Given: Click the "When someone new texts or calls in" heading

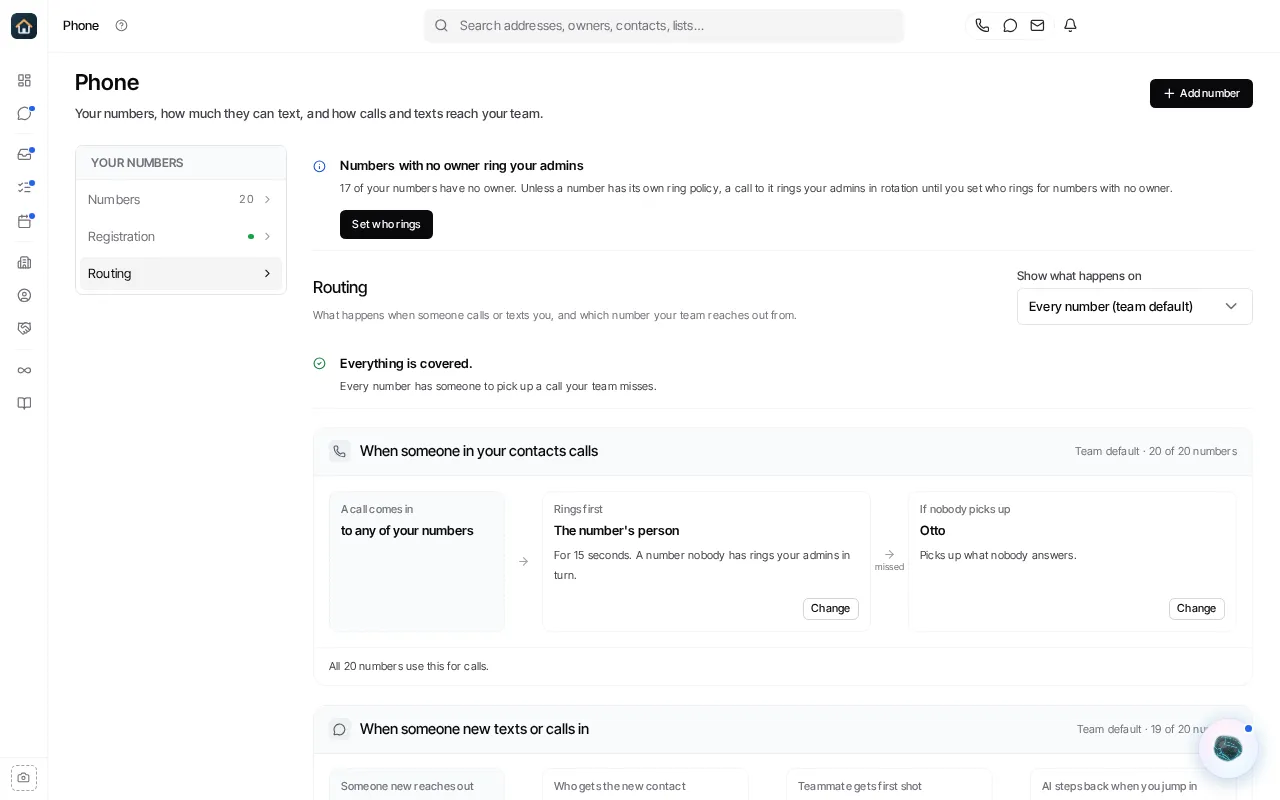Looking at the screenshot, I should 474,729.
